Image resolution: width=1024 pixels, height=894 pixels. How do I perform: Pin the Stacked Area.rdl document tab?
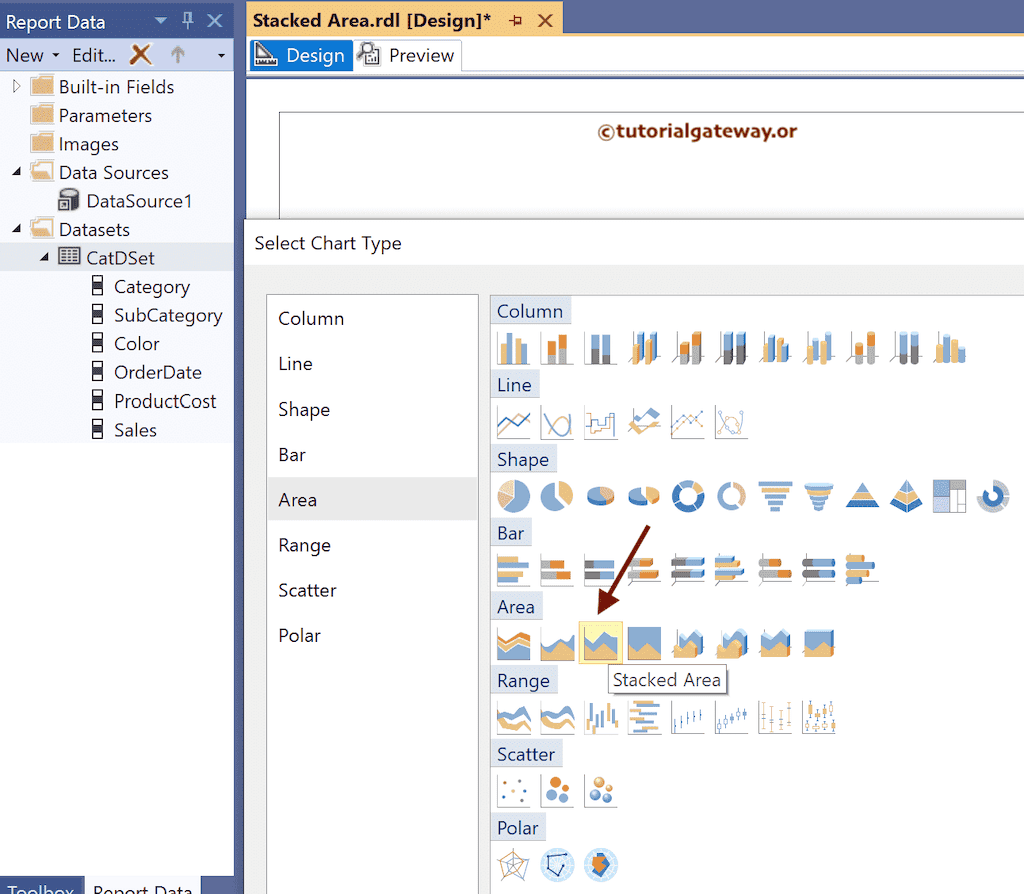pyautogui.click(x=516, y=20)
